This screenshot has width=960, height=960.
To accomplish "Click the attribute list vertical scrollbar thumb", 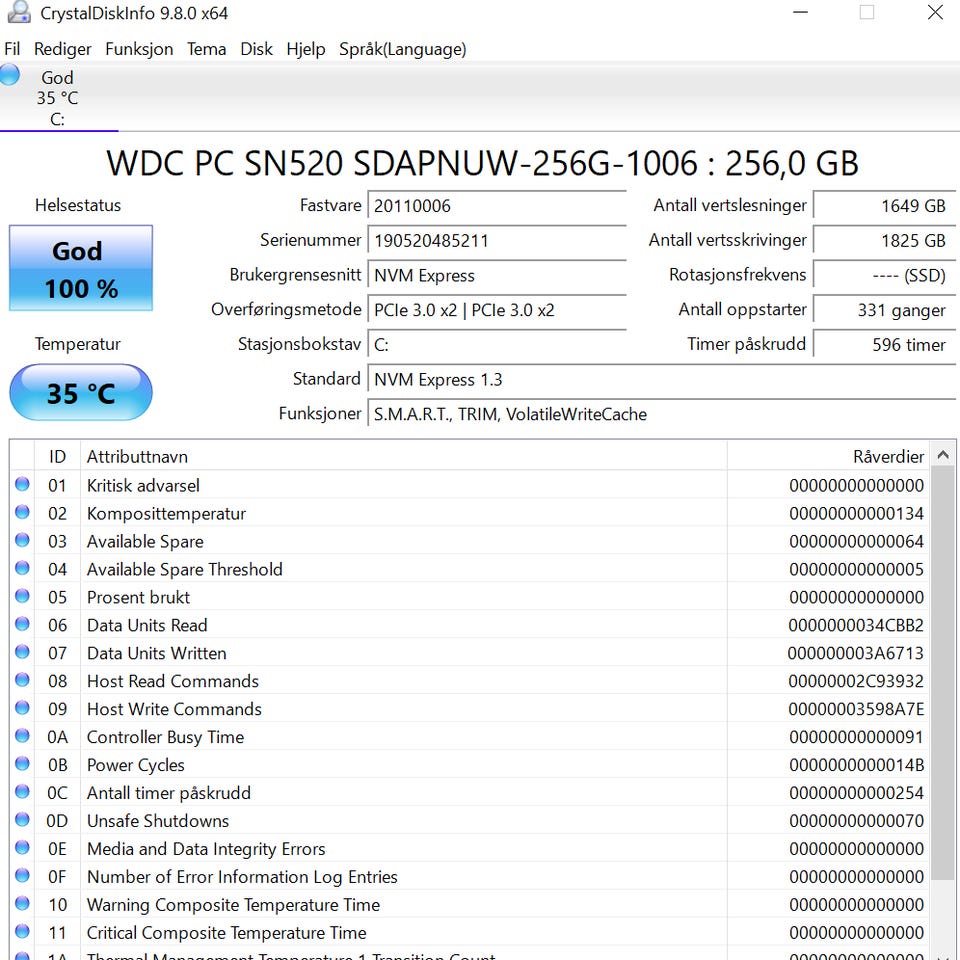I will (x=943, y=673).
